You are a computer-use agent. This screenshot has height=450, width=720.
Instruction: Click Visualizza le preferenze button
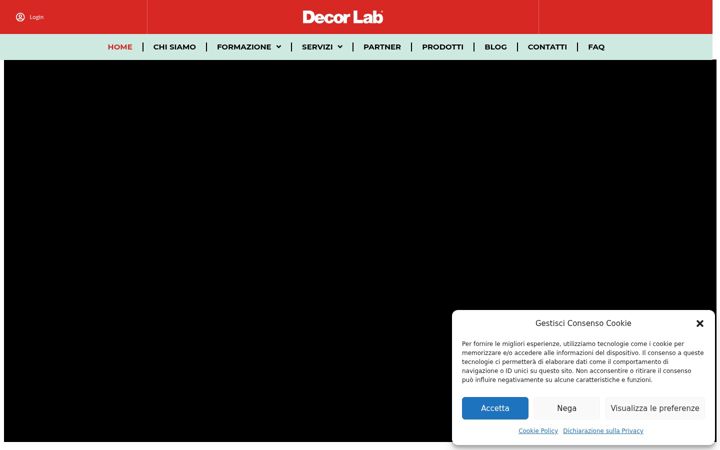655,408
